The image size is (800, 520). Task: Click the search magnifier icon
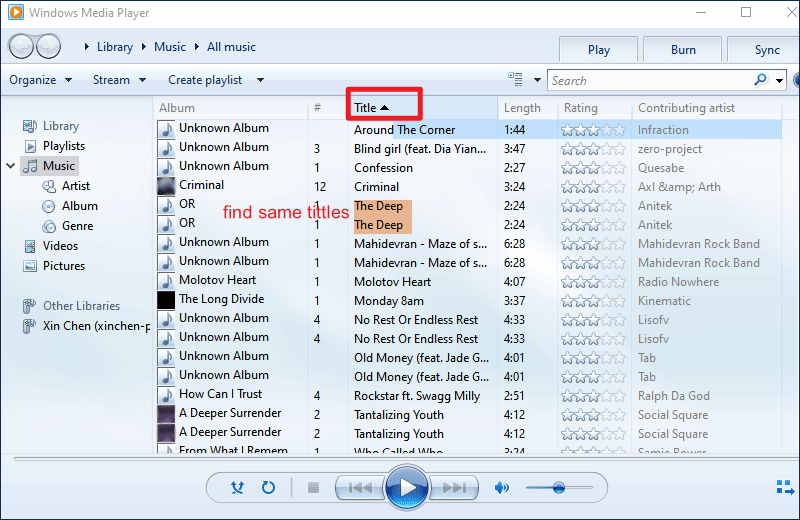tap(761, 80)
